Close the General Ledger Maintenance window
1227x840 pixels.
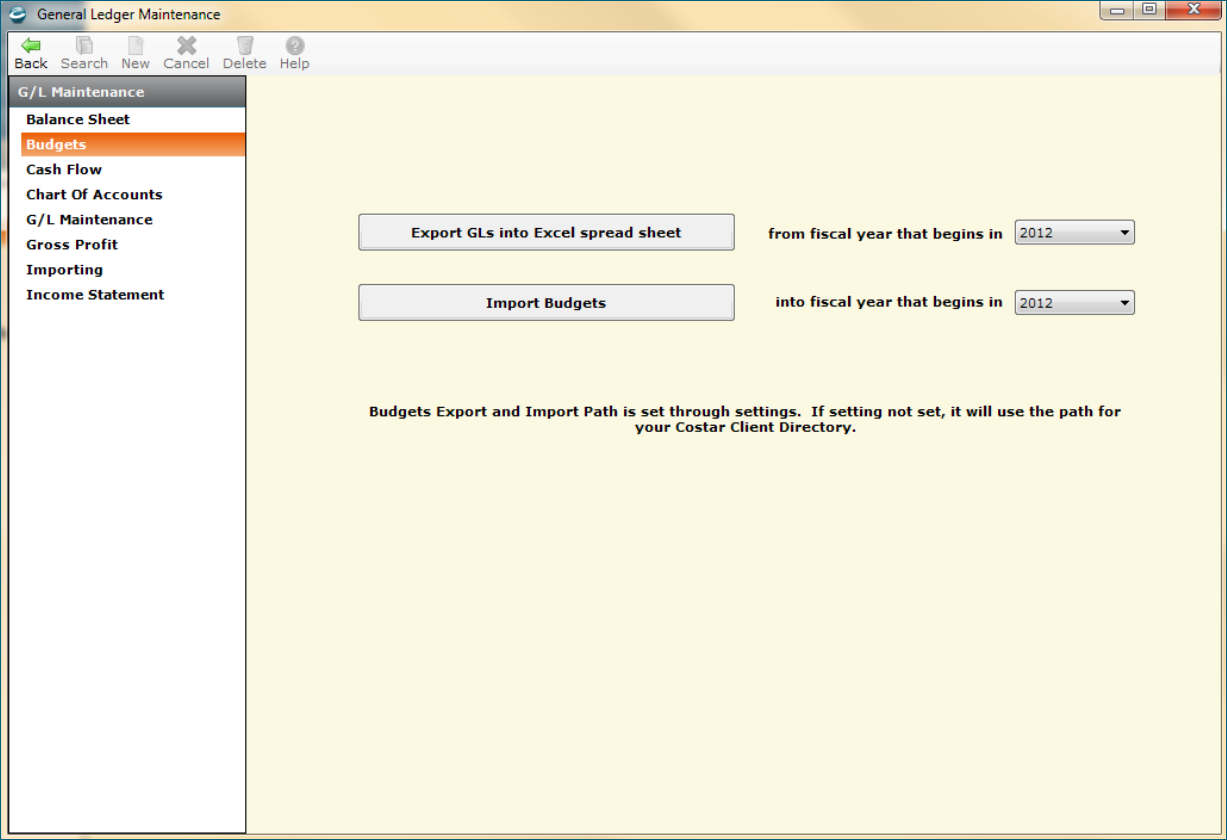(1192, 11)
